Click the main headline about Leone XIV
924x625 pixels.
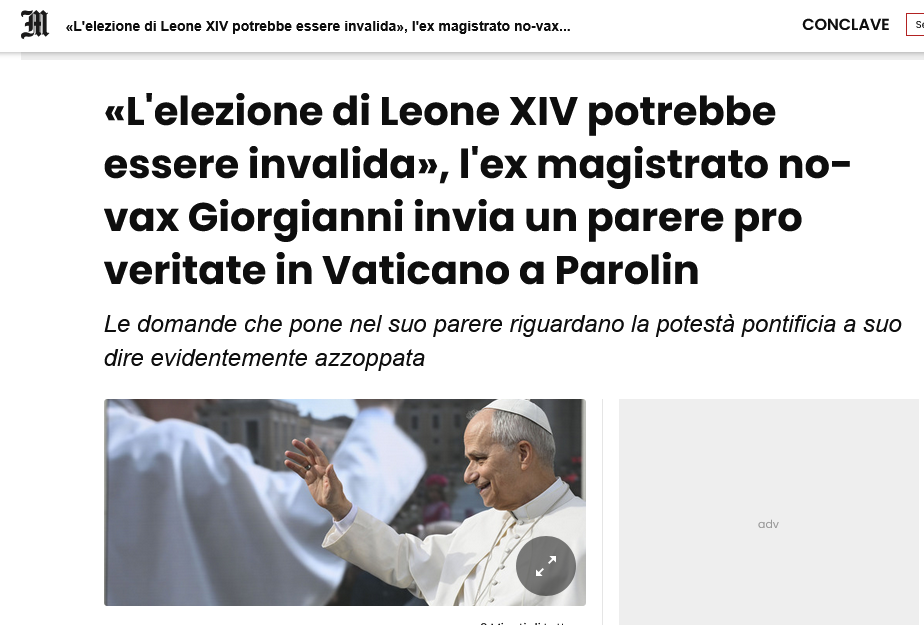pos(477,190)
